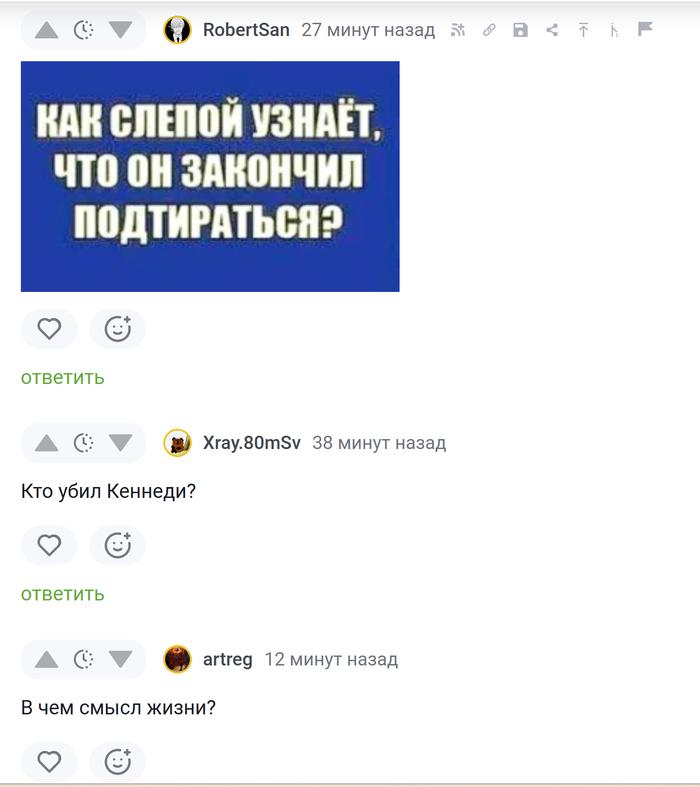700x787 pixels.
Task: Copy link to RobertSan's comment
Action: click(489, 30)
